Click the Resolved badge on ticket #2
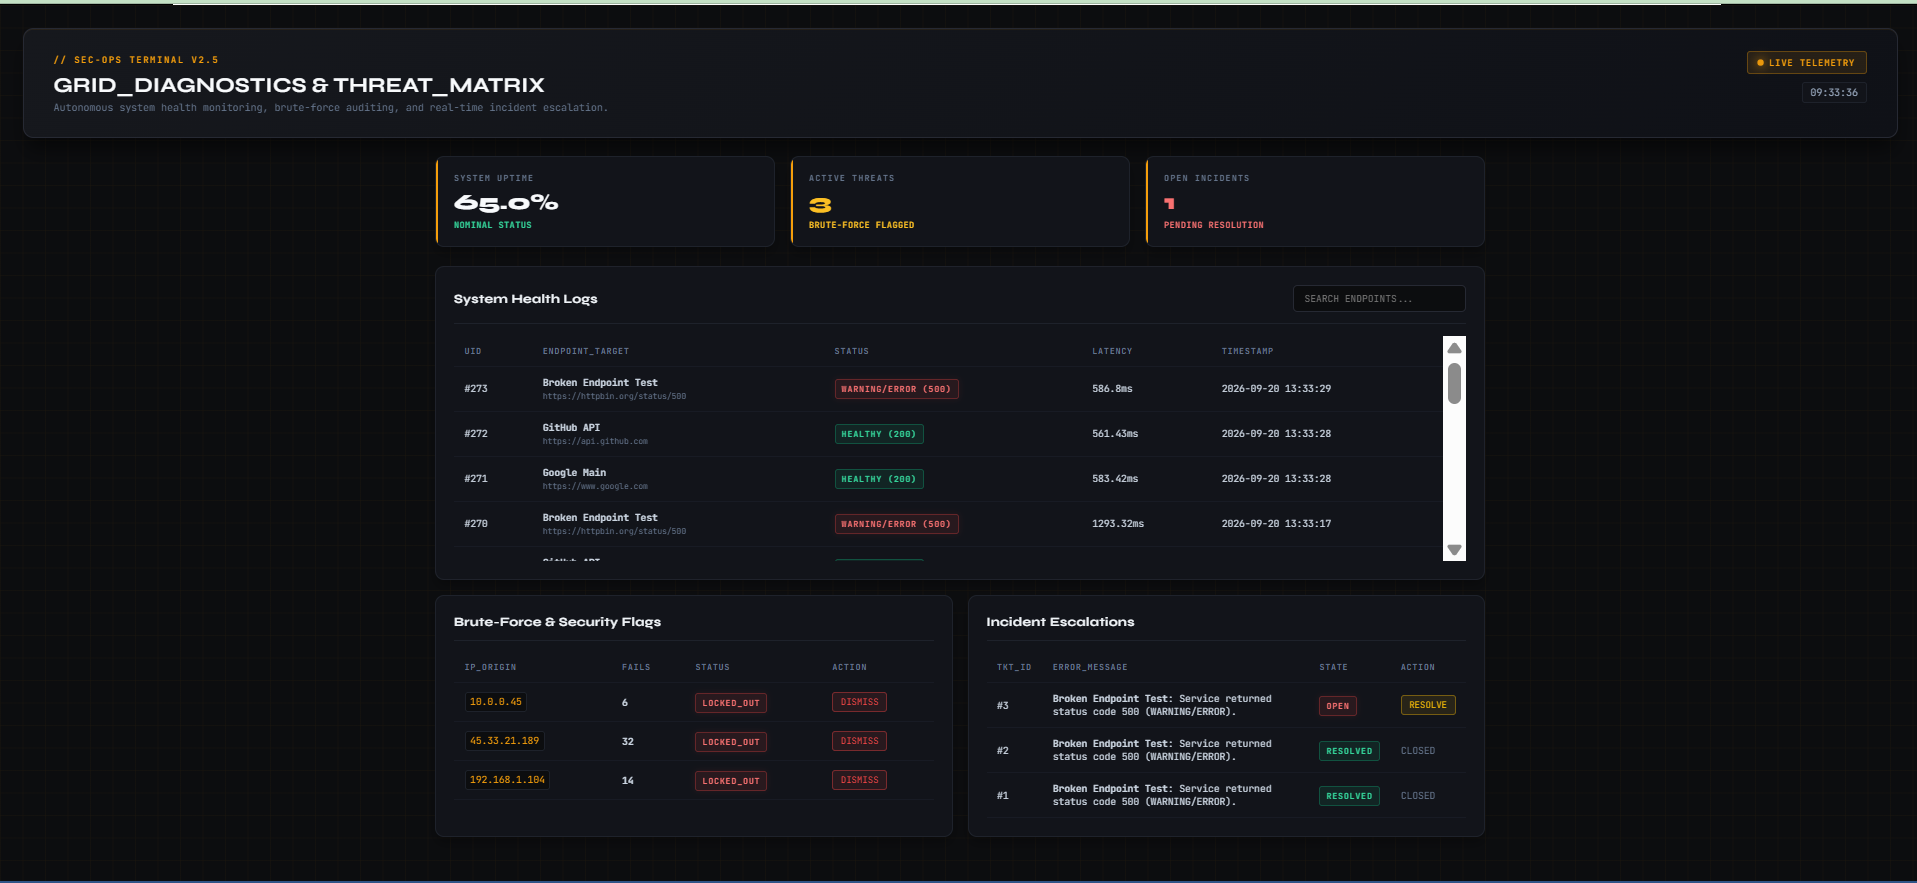 1349,751
